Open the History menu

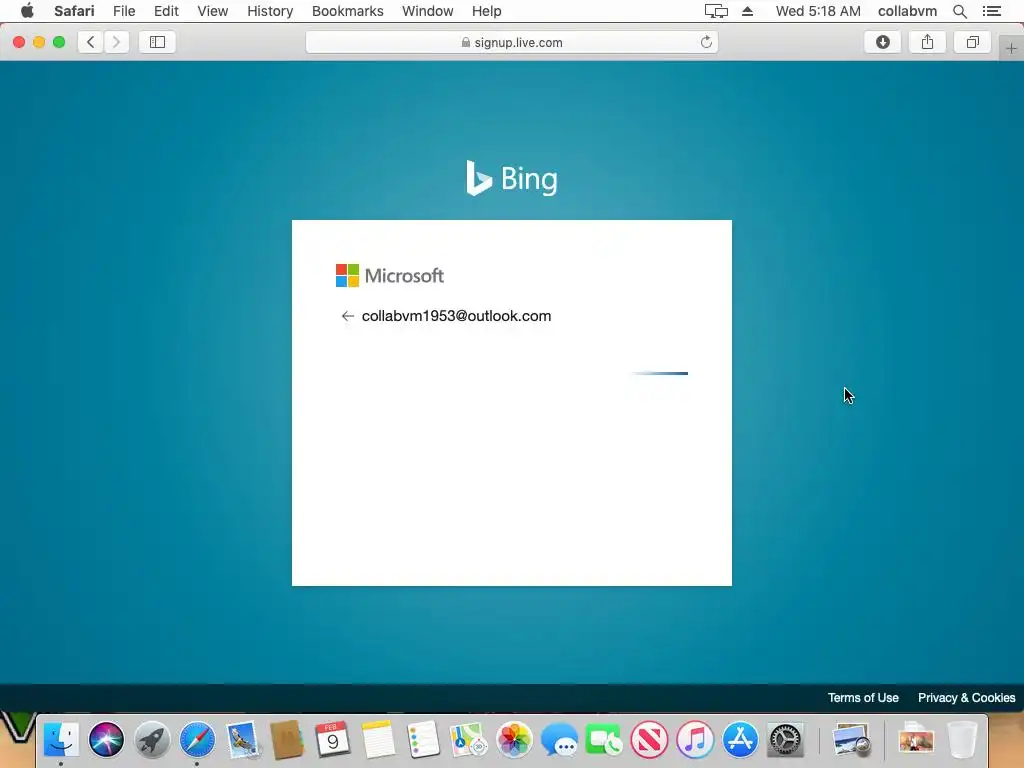click(270, 11)
